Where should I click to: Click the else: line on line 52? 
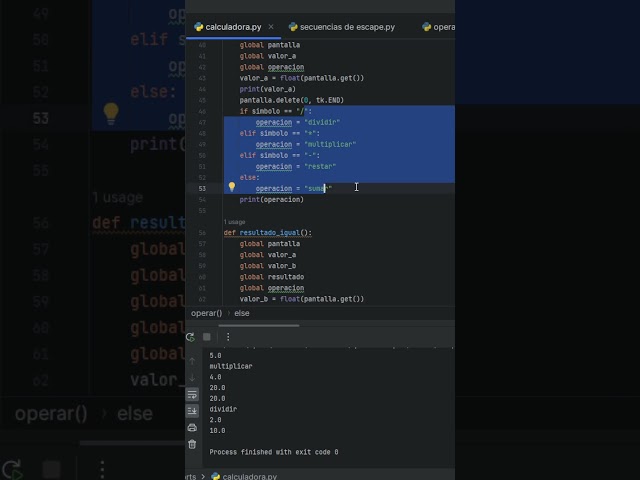tap(249, 178)
